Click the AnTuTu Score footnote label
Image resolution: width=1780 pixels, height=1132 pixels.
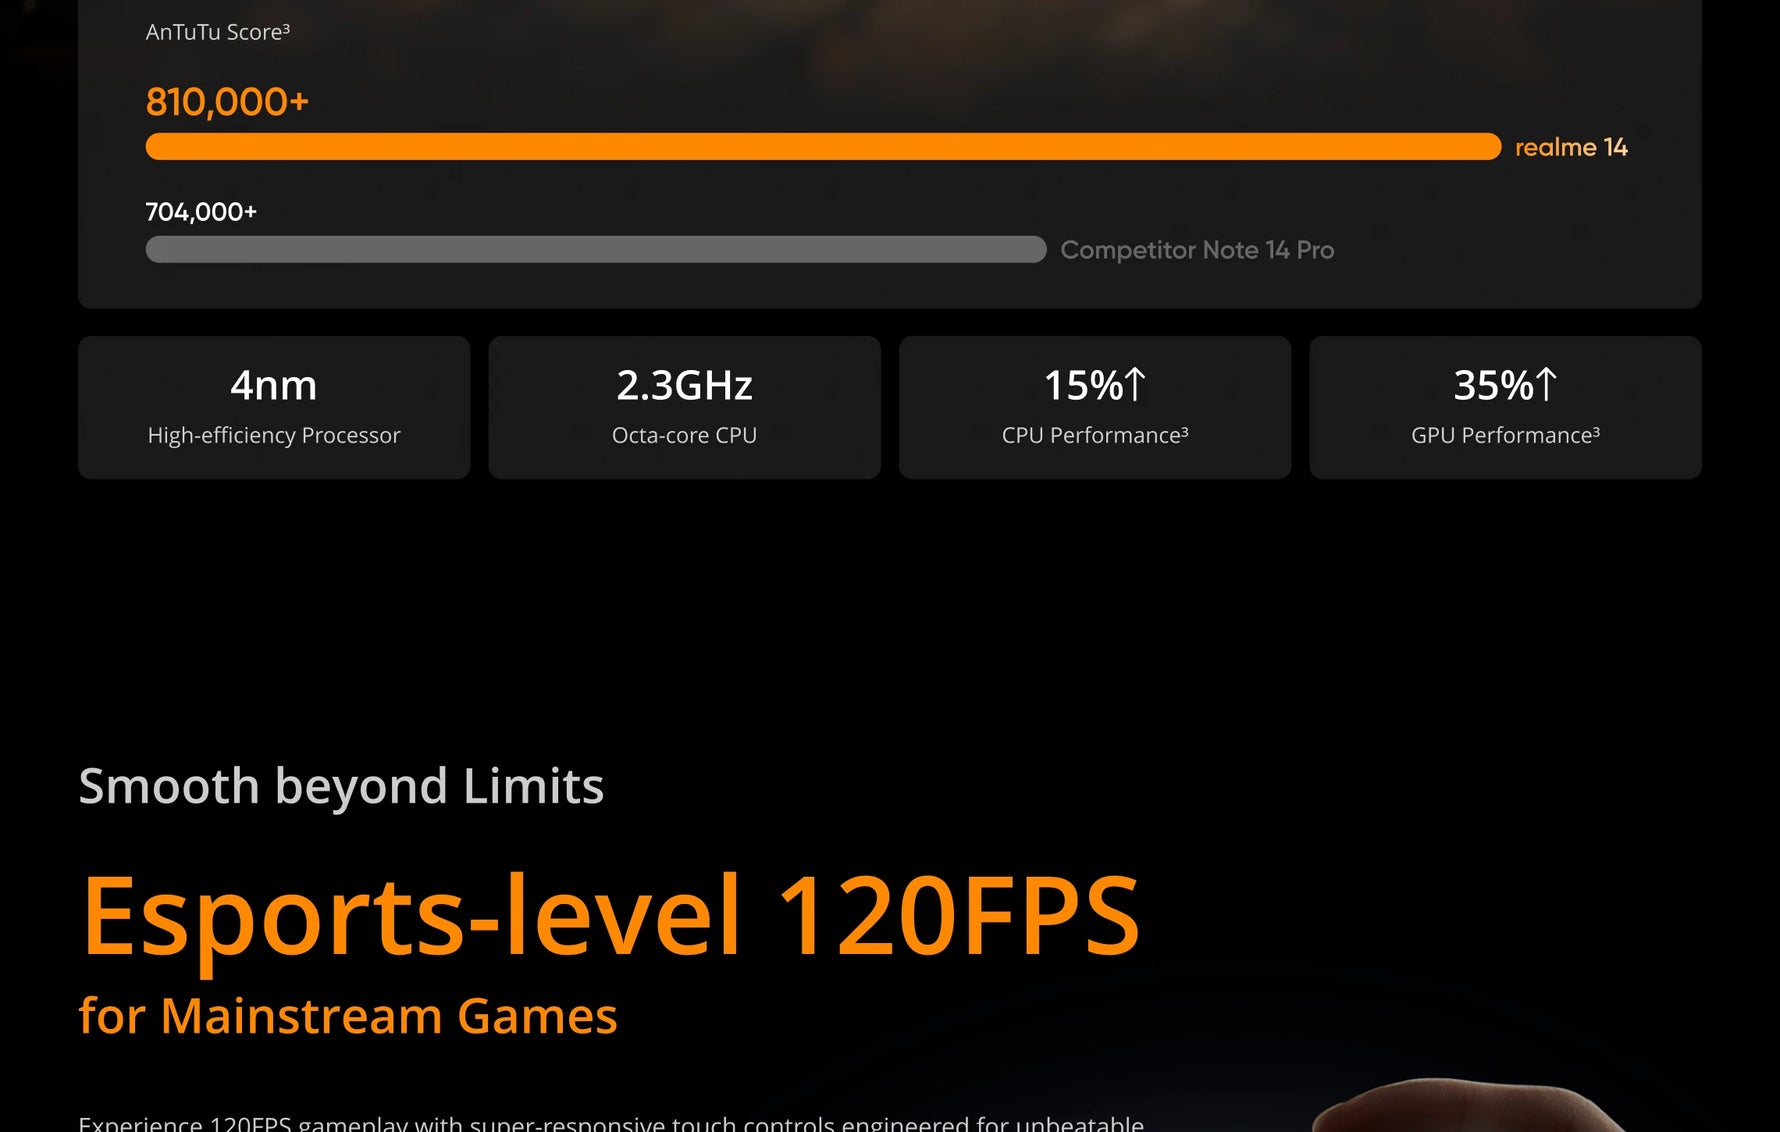218,32
